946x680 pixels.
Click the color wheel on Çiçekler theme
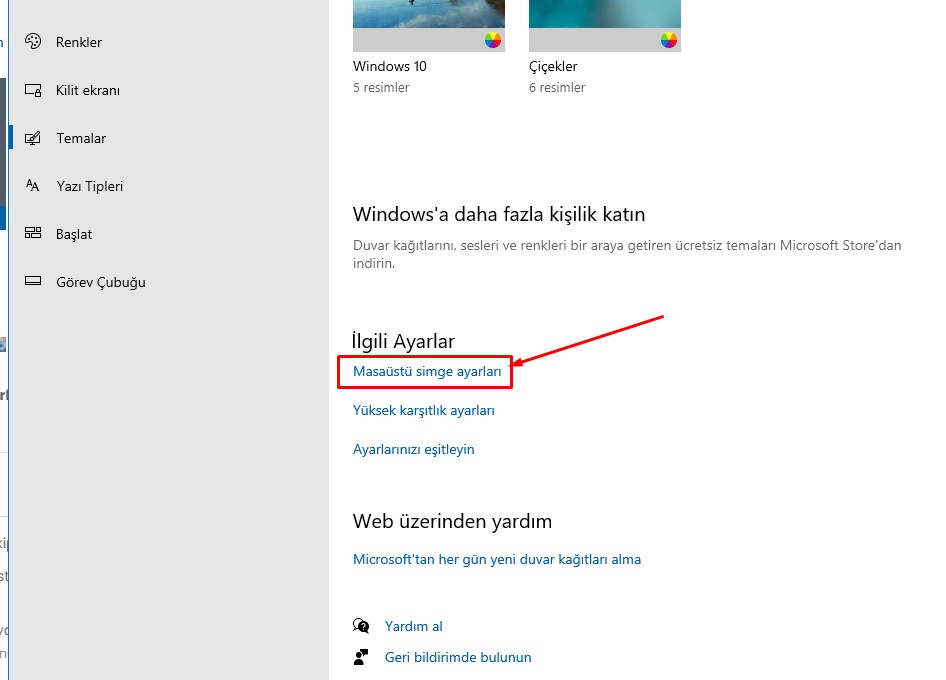pyautogui.click(x=669, y=40)
